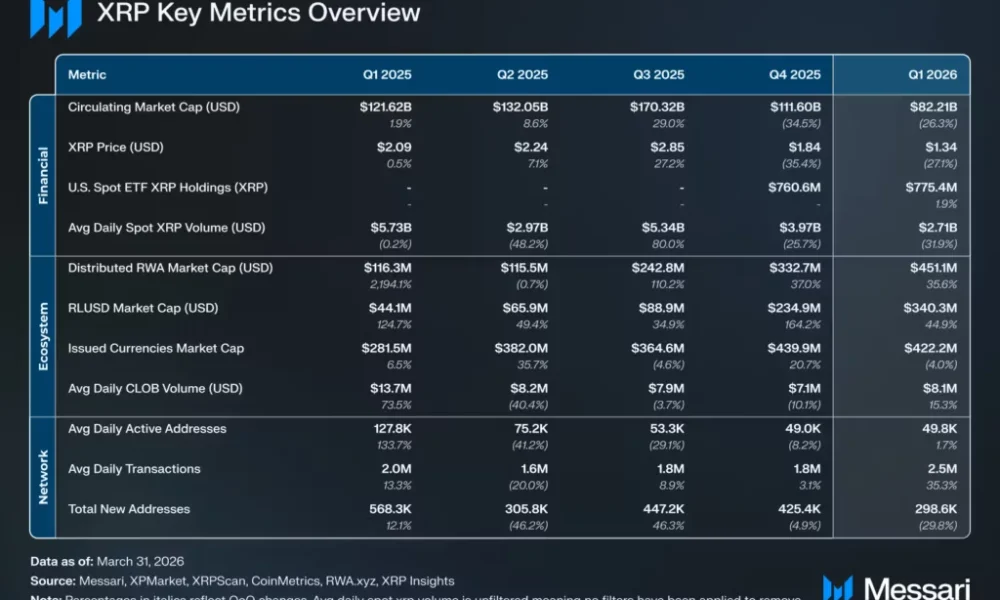
Task: Click the "53.3K" active addresses value
Action: click(x=667, y=428)
